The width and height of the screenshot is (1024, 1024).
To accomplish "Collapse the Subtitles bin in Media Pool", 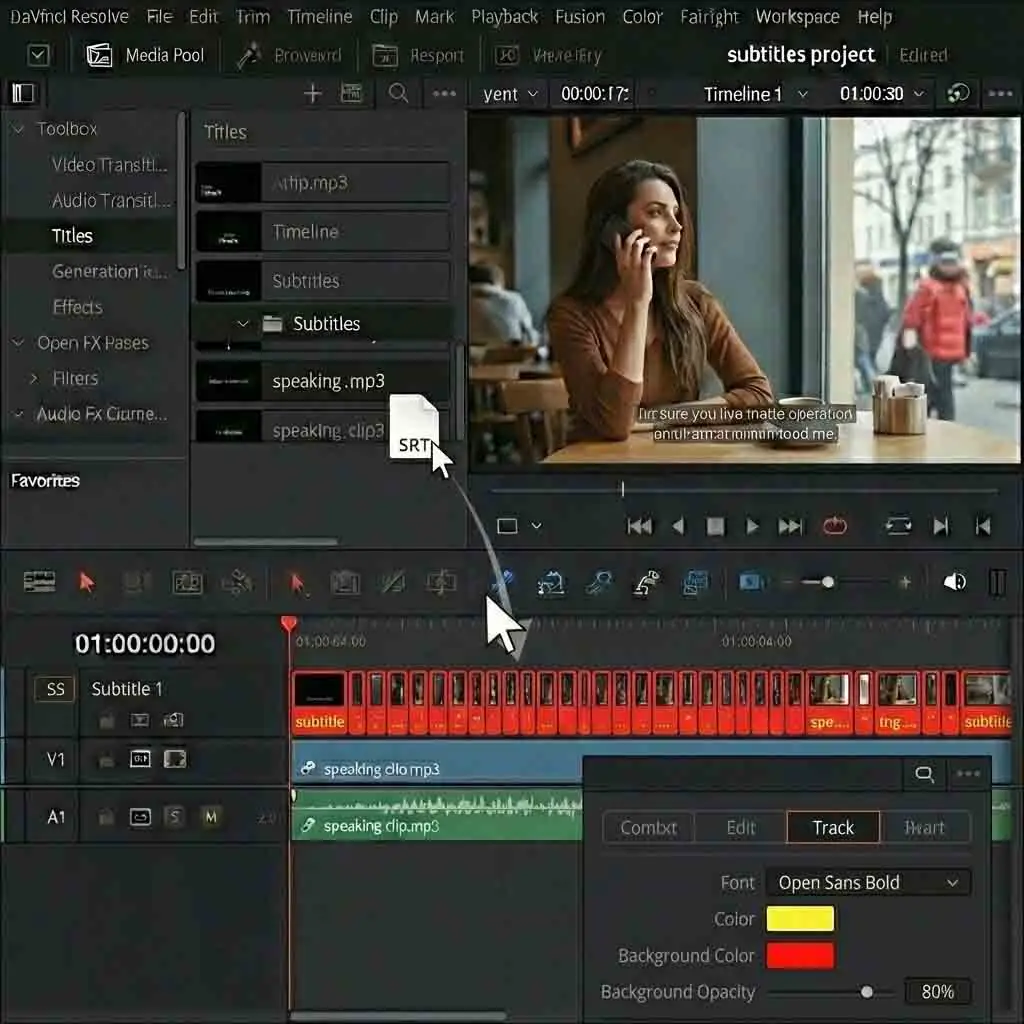I will [x=243, y=323].
